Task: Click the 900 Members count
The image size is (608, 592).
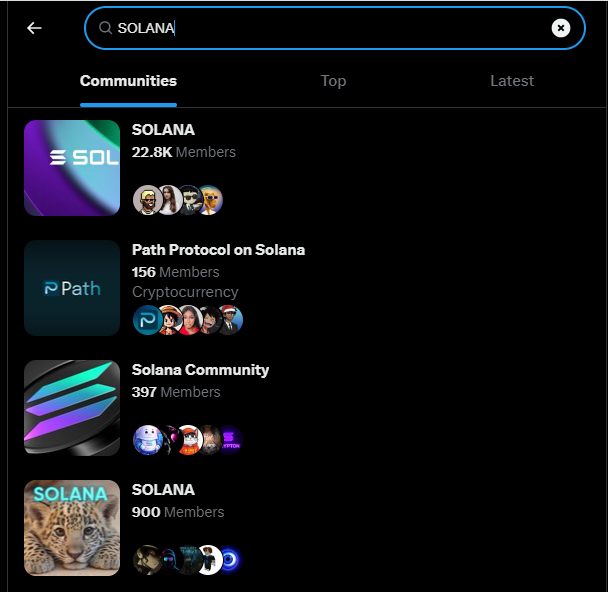Action: point(178,512)
